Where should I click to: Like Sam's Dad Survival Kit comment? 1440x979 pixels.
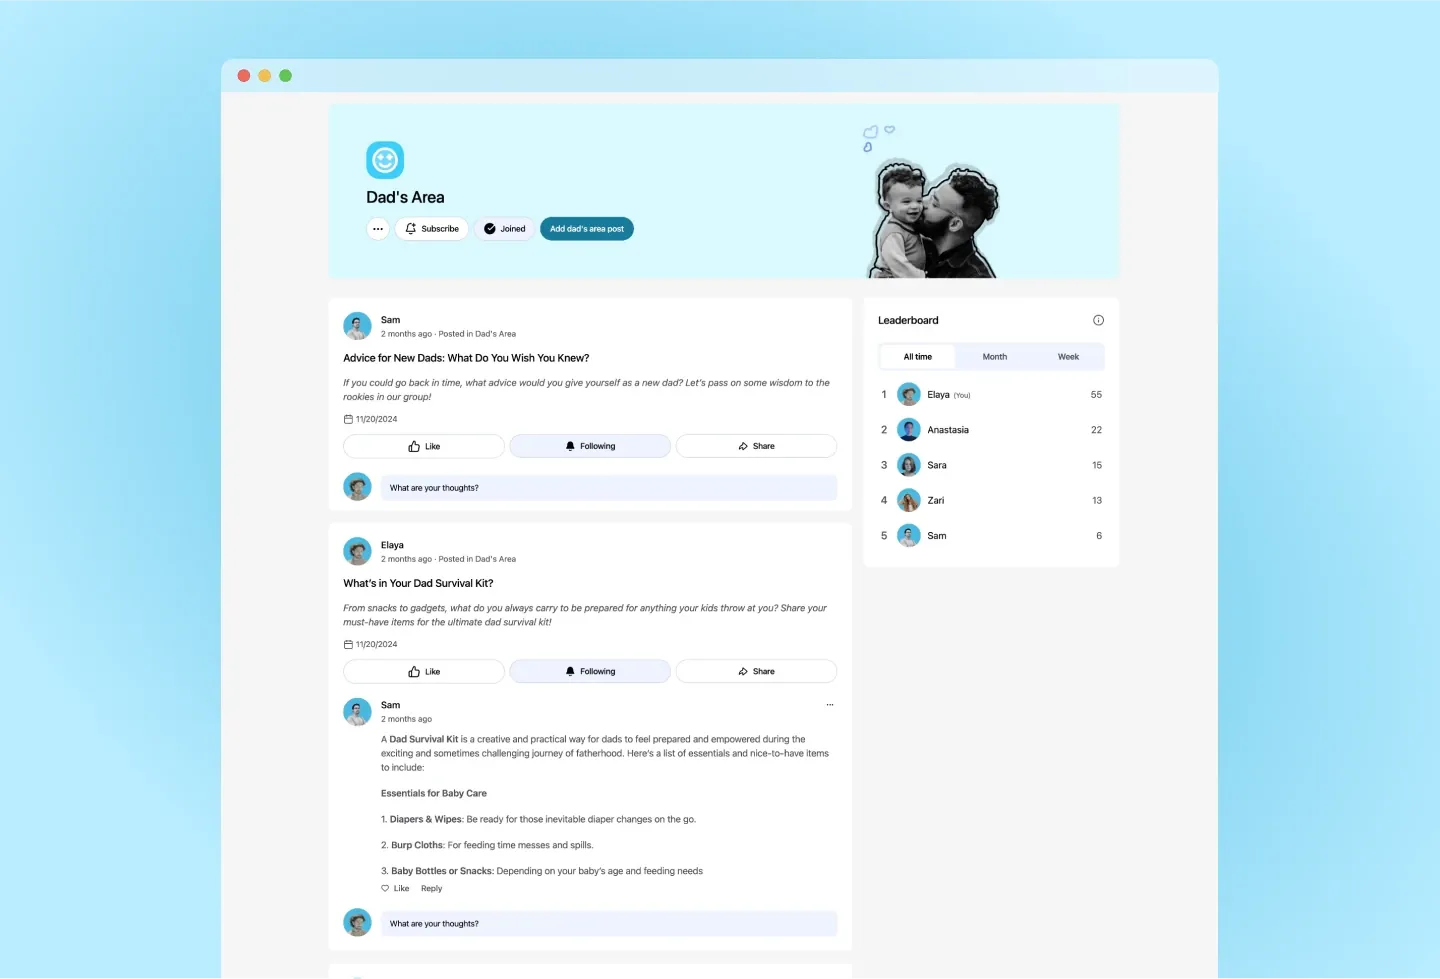(395, 889)
